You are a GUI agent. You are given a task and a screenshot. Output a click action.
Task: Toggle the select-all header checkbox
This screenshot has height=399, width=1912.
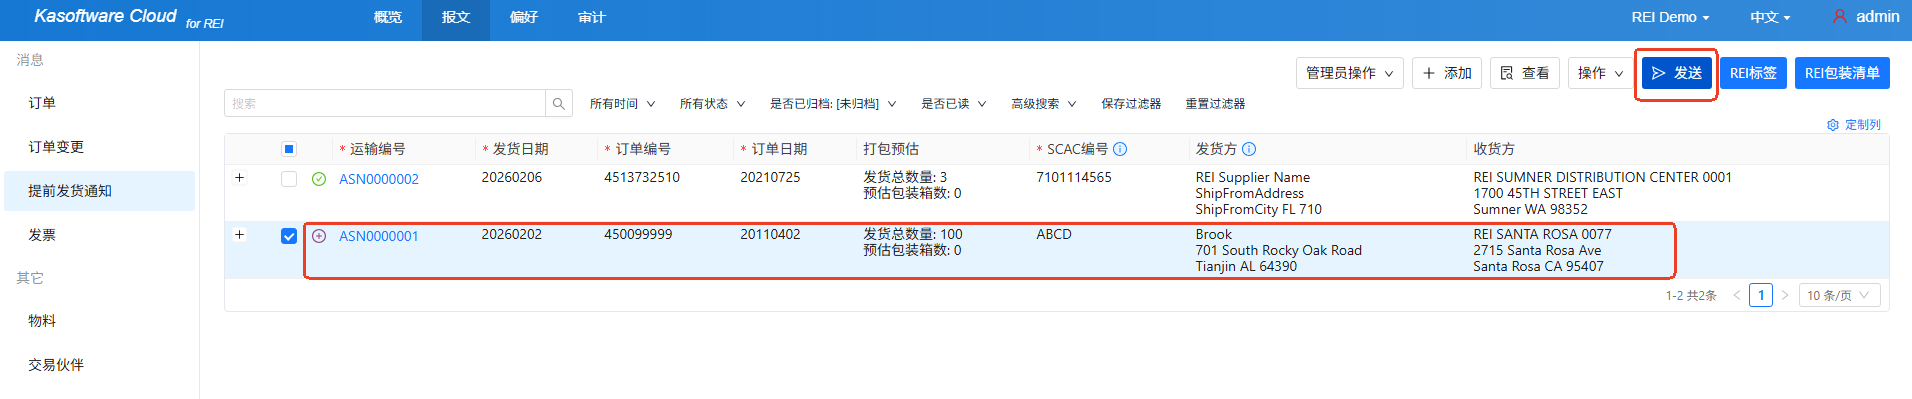point(289,149)
